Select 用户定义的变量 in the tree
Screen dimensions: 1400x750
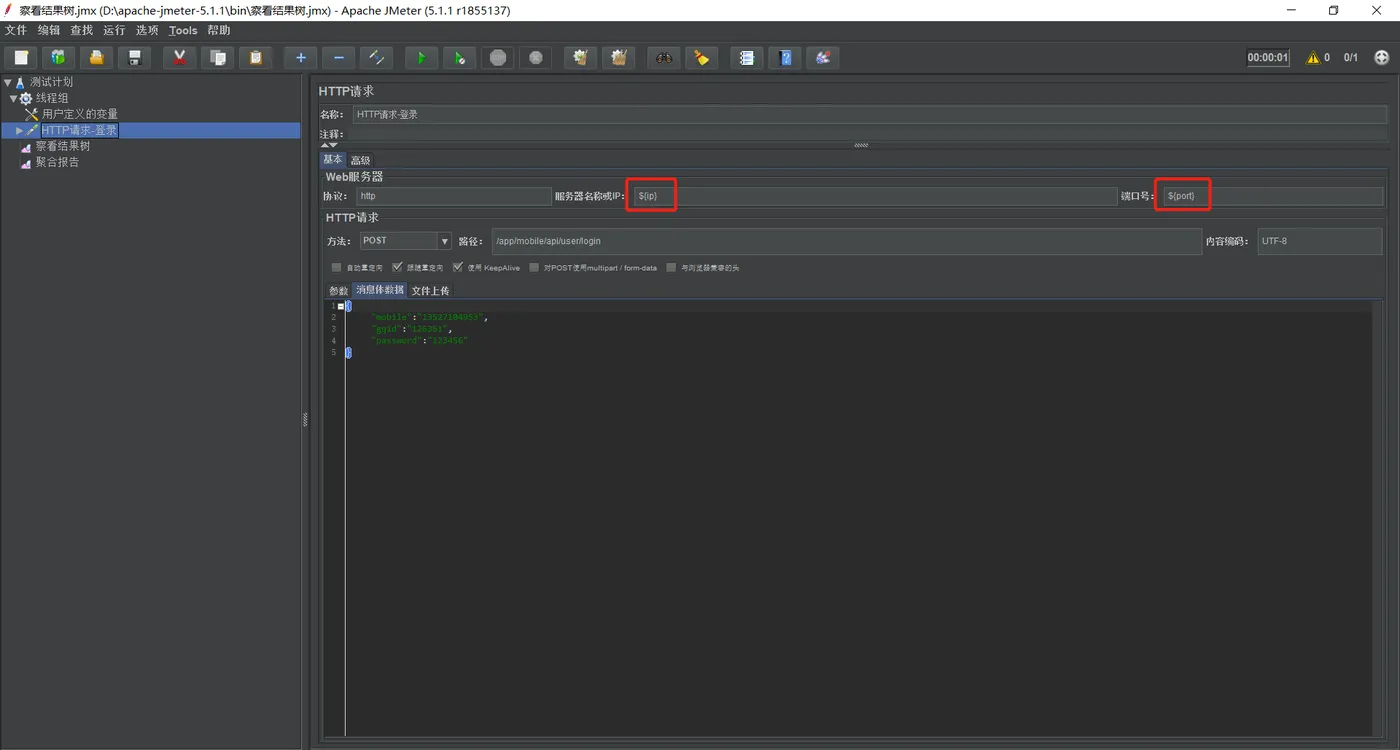pos(79,114)
